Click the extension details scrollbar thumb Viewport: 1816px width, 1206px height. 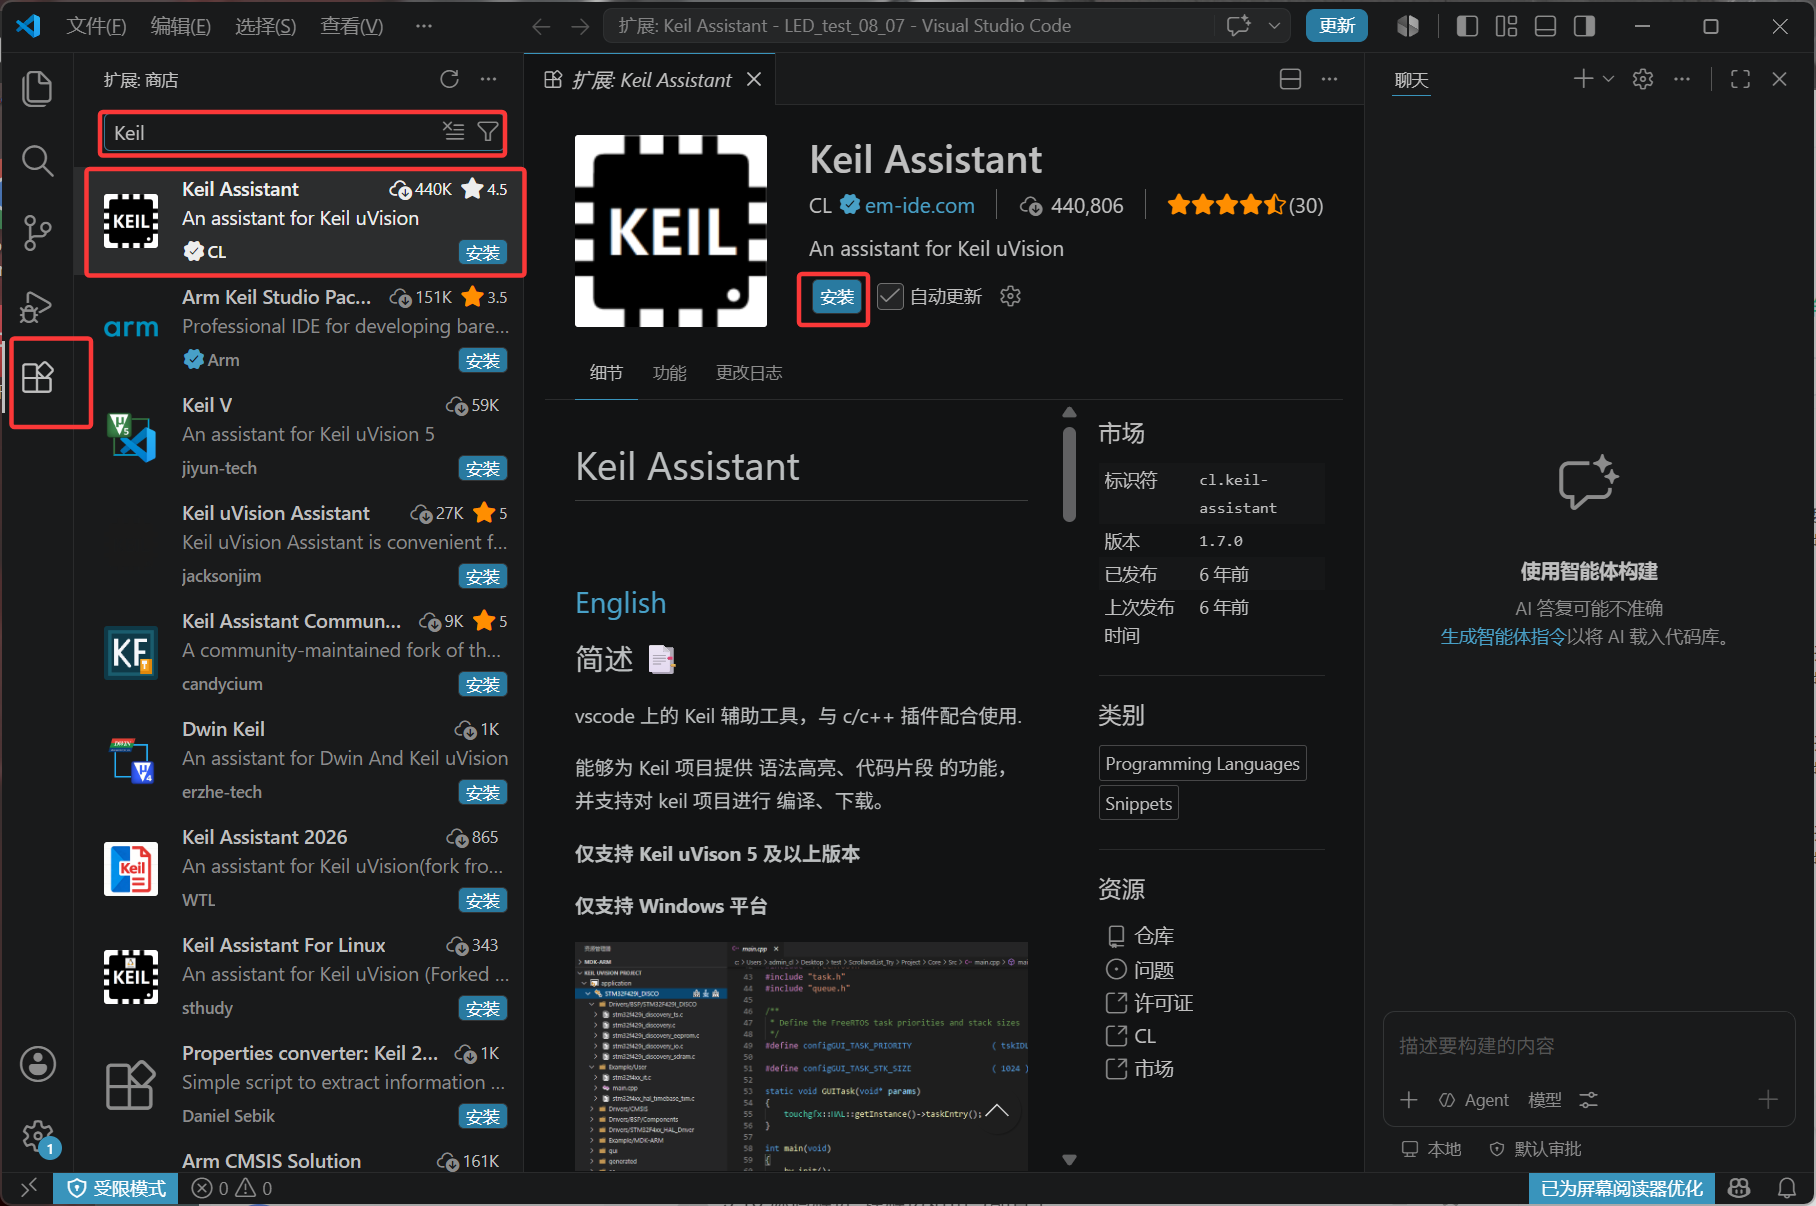pyautogui.click(x=1069, y=474)
